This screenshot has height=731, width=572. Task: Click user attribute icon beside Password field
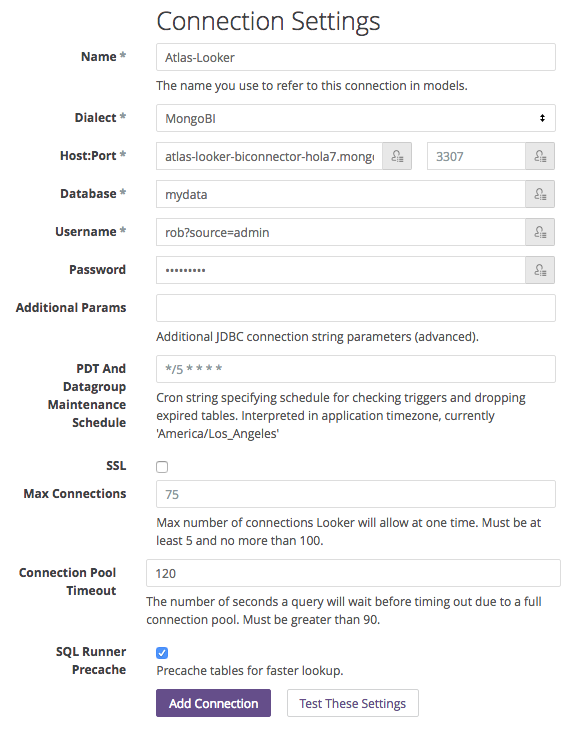coord(540,270)
